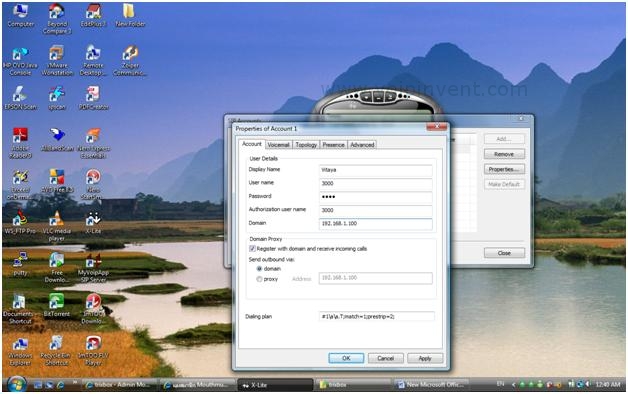This screenshot has width=628, height=394.
Task: Select the FLV Player desktop icon
Action: click(x=93, y=351)
